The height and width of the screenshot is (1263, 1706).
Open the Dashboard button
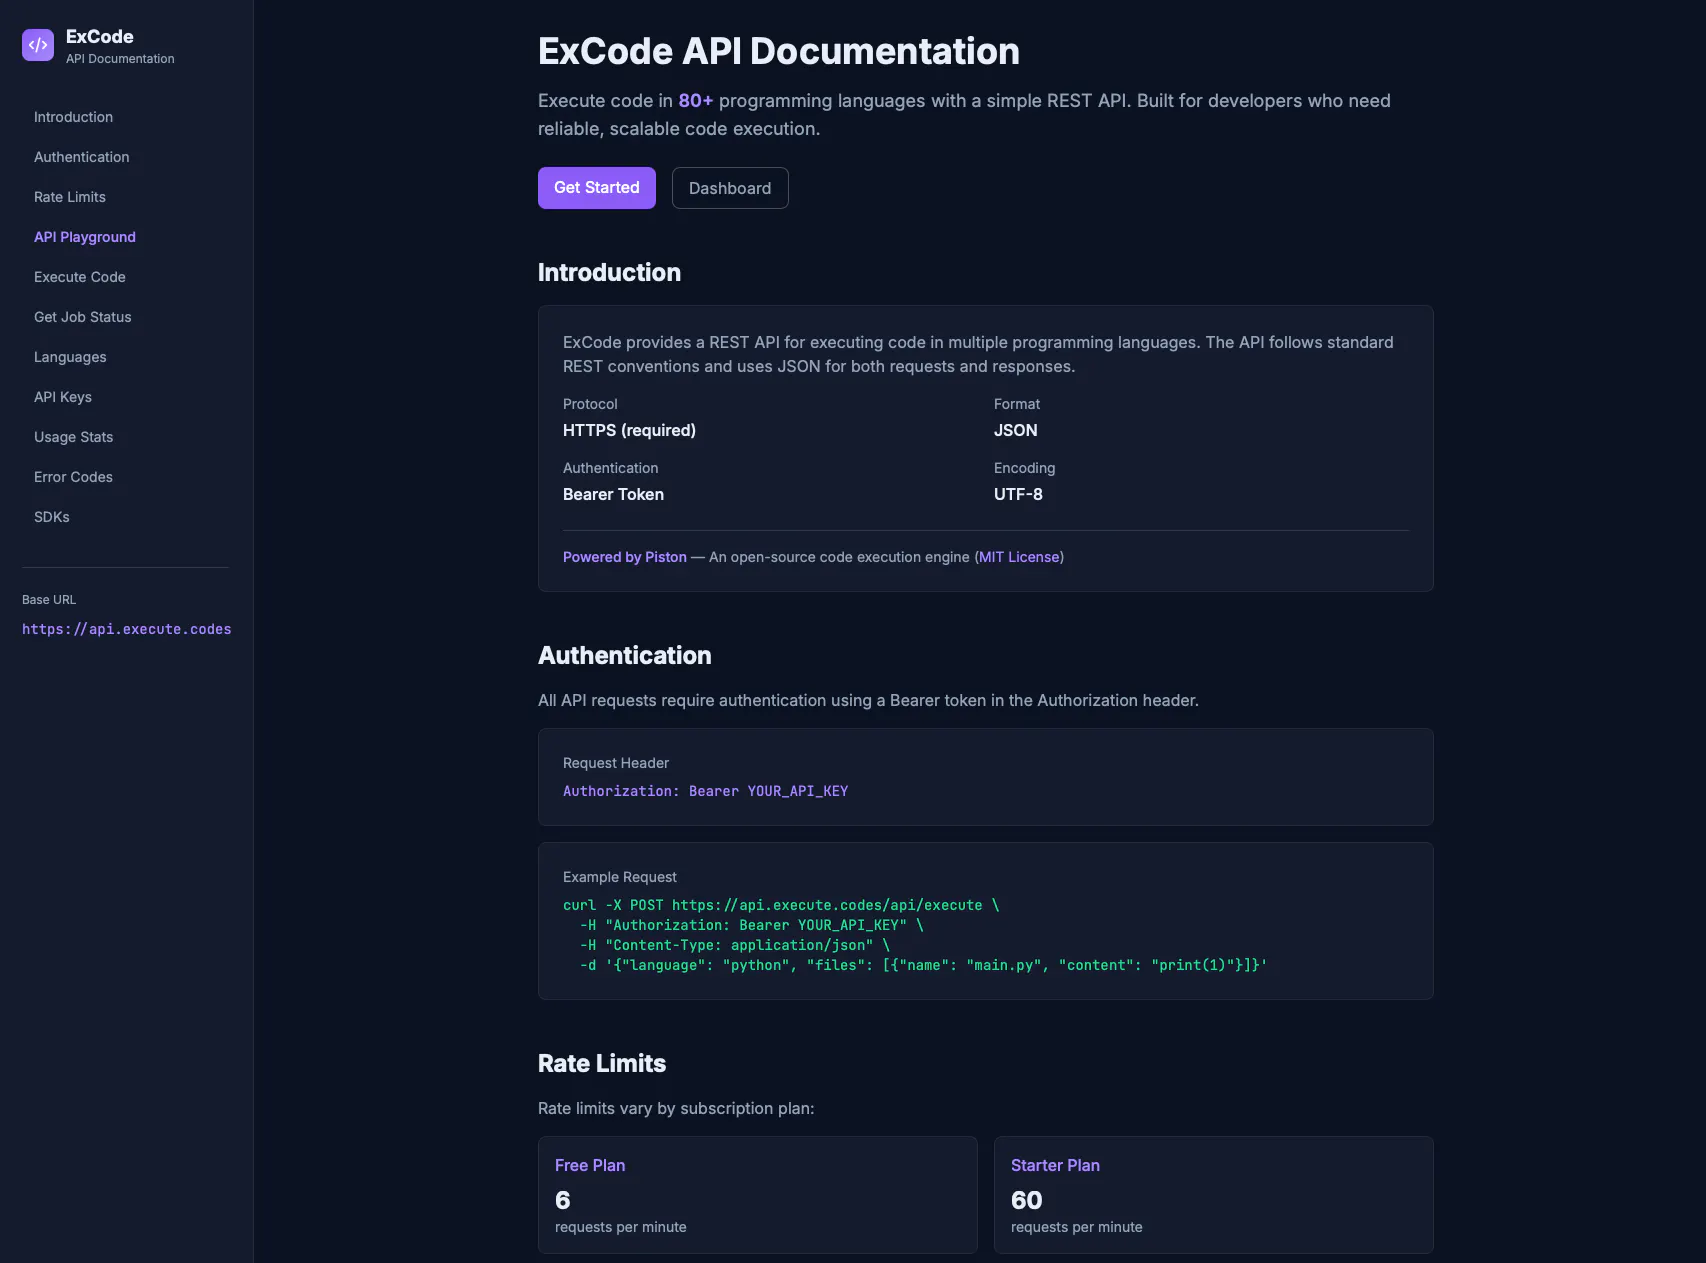pyautogui.click(x=730, y=188)
